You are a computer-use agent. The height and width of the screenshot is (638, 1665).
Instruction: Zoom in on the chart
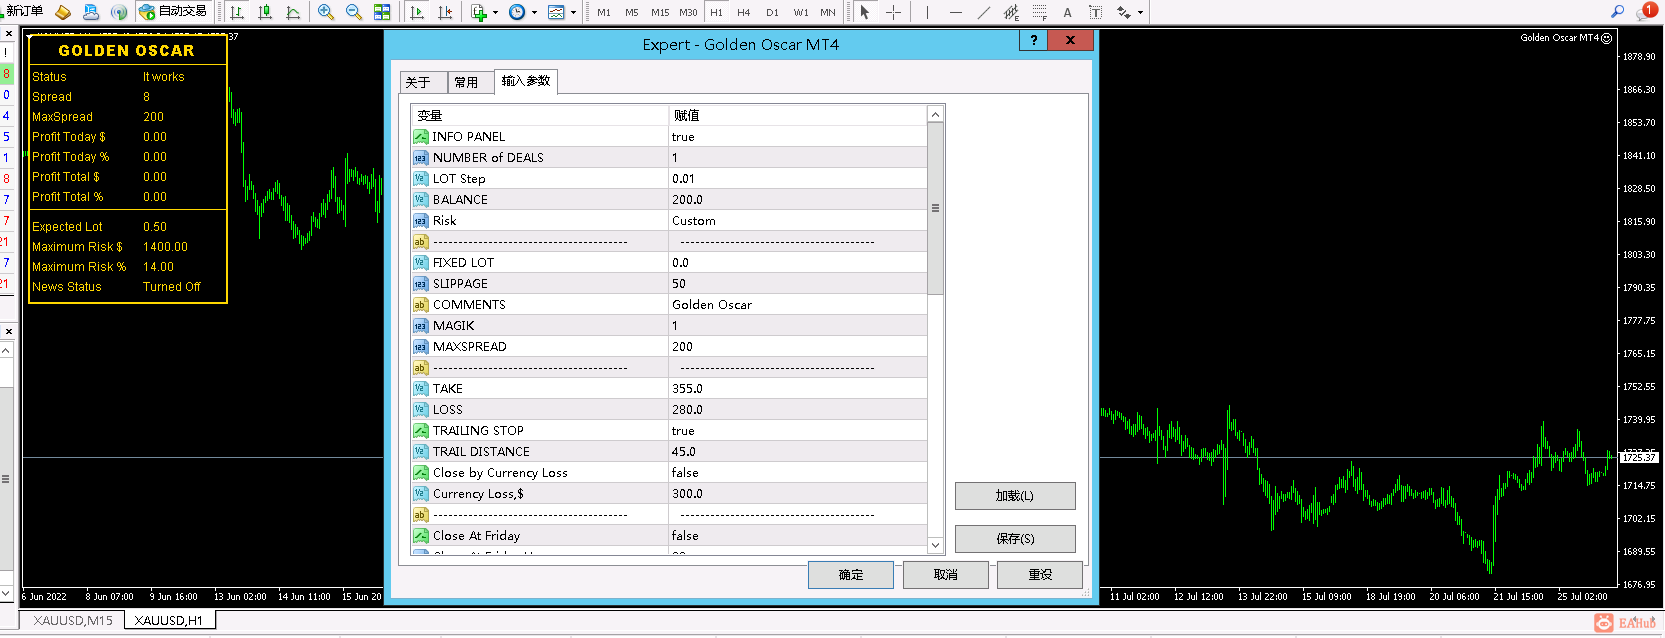tap(326, 12)
